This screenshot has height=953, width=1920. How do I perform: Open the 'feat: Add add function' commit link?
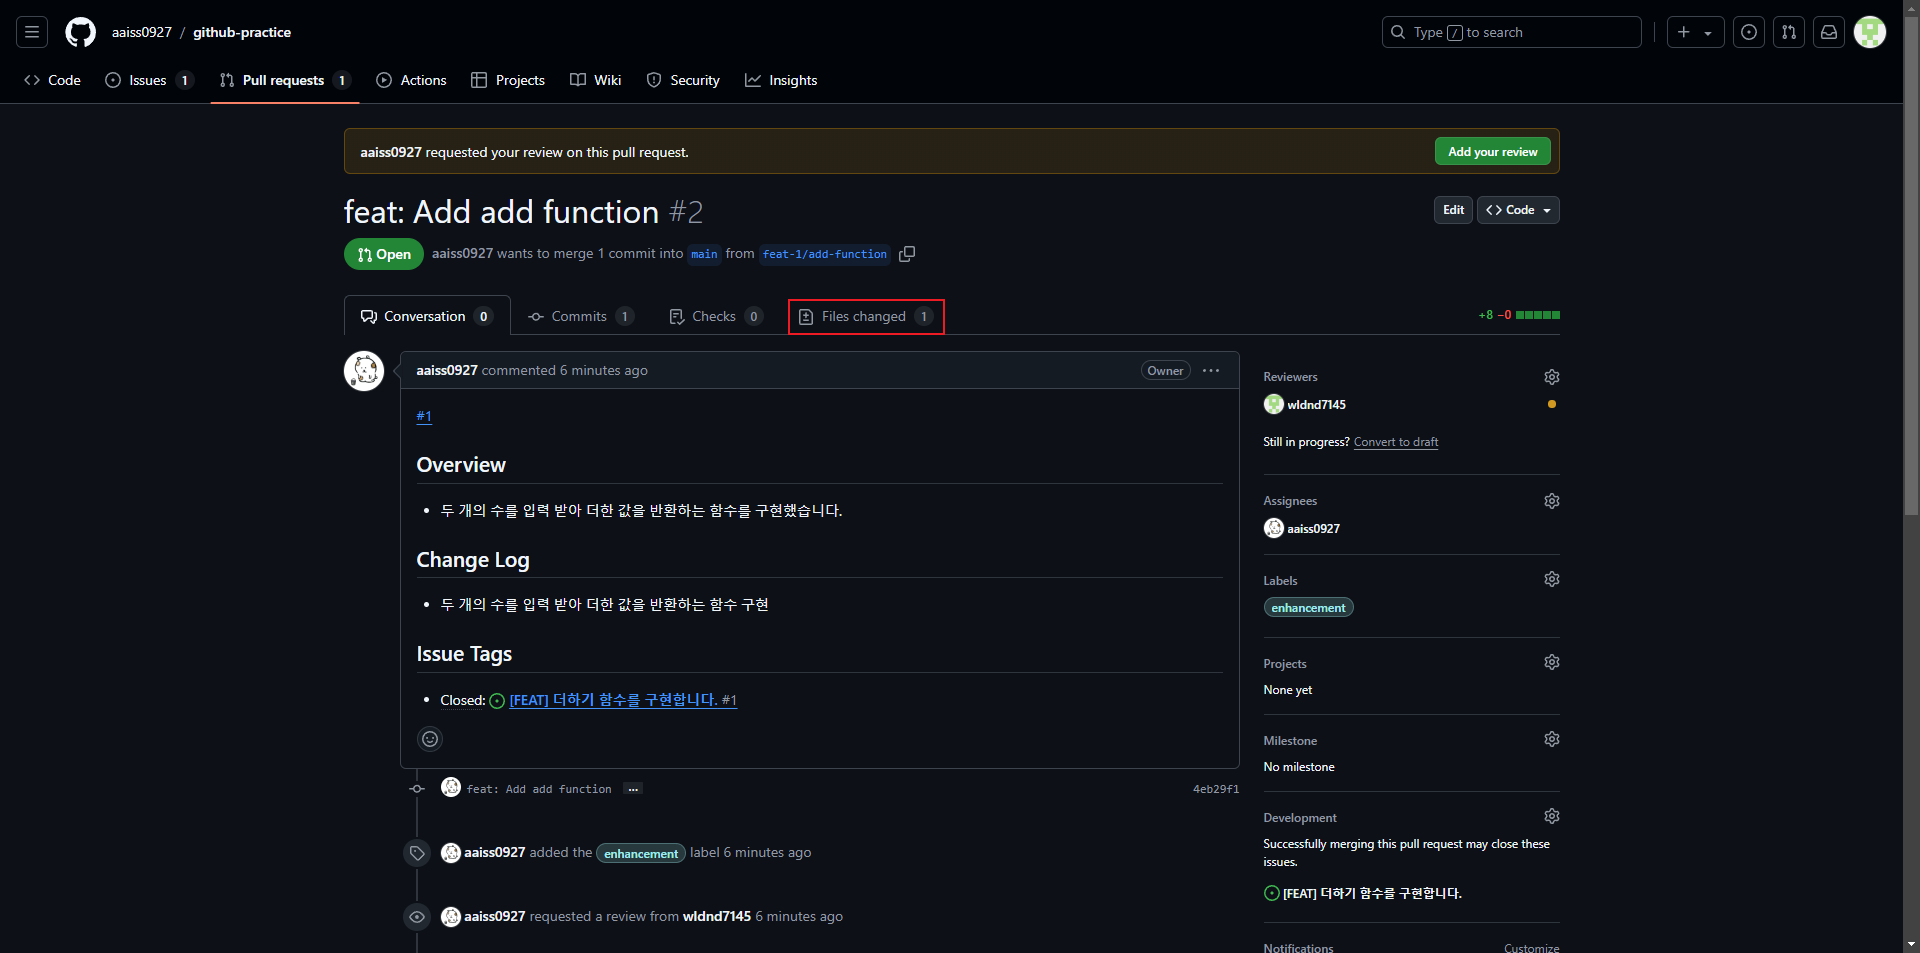click(x=539, y=789)
